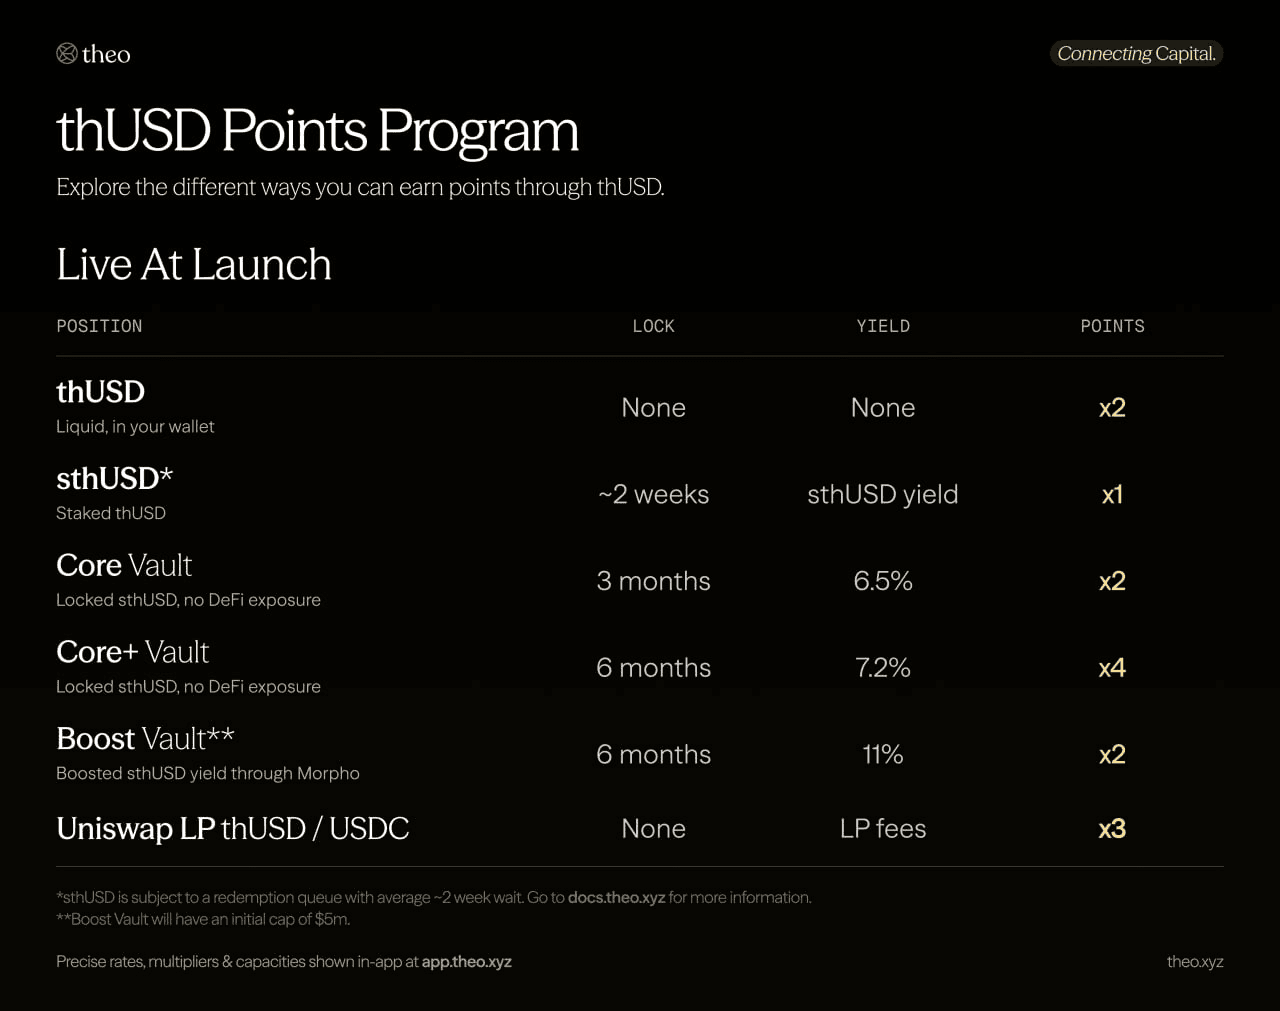Open the app.theo.xyz link
This screenshot has width=1280, height=1011.
[x=467, y=961]
